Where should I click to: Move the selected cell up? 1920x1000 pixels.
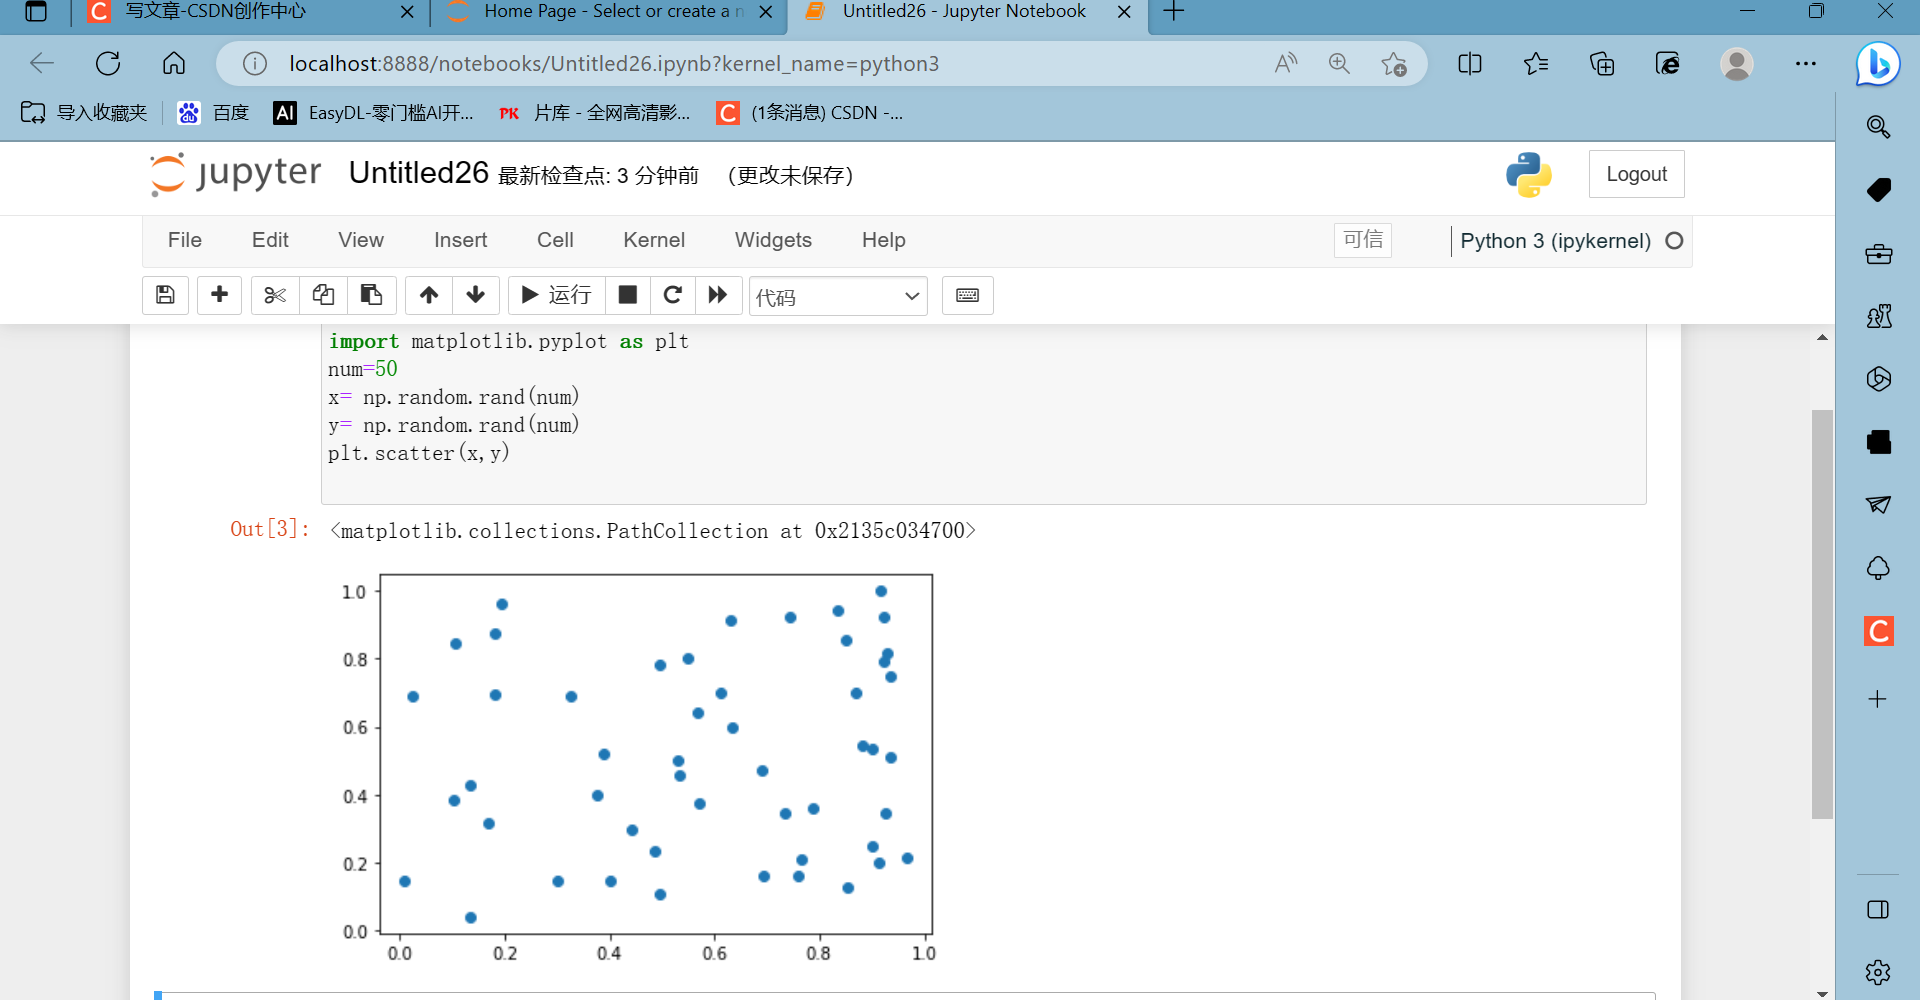(428, 295)
